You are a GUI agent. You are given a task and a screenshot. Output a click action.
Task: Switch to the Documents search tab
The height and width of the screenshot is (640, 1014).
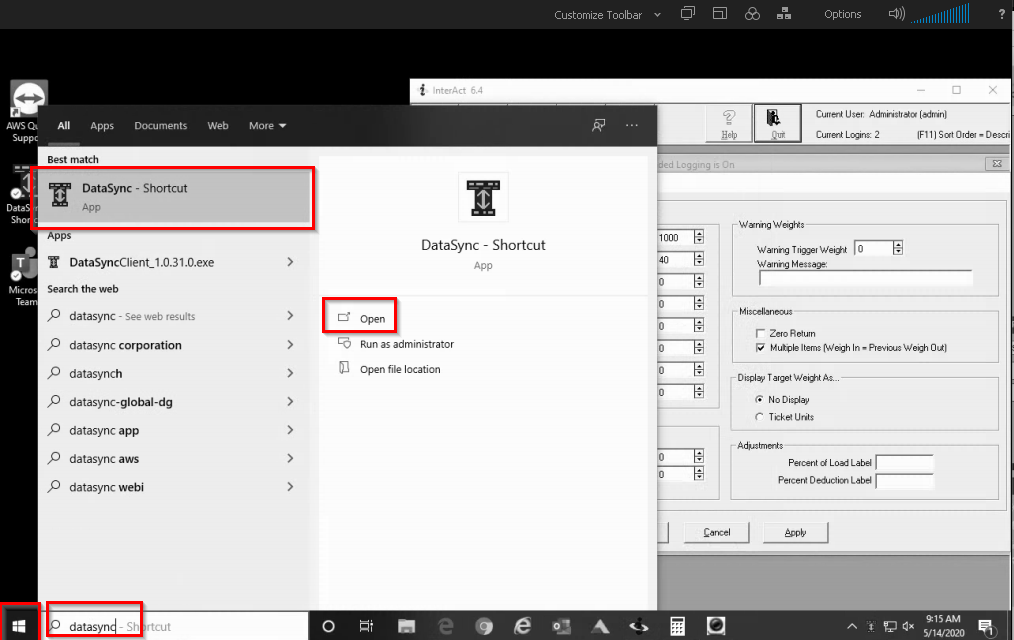click(x=160, y=125)
